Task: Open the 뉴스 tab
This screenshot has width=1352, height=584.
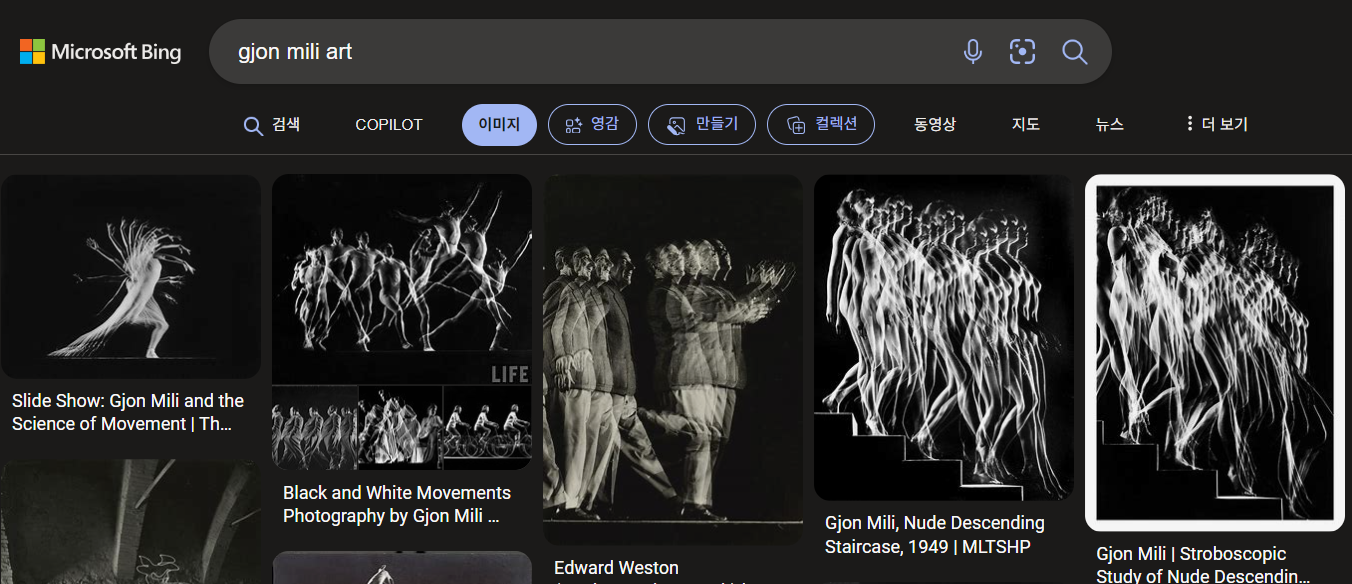Action: [x=1110, y=125]
